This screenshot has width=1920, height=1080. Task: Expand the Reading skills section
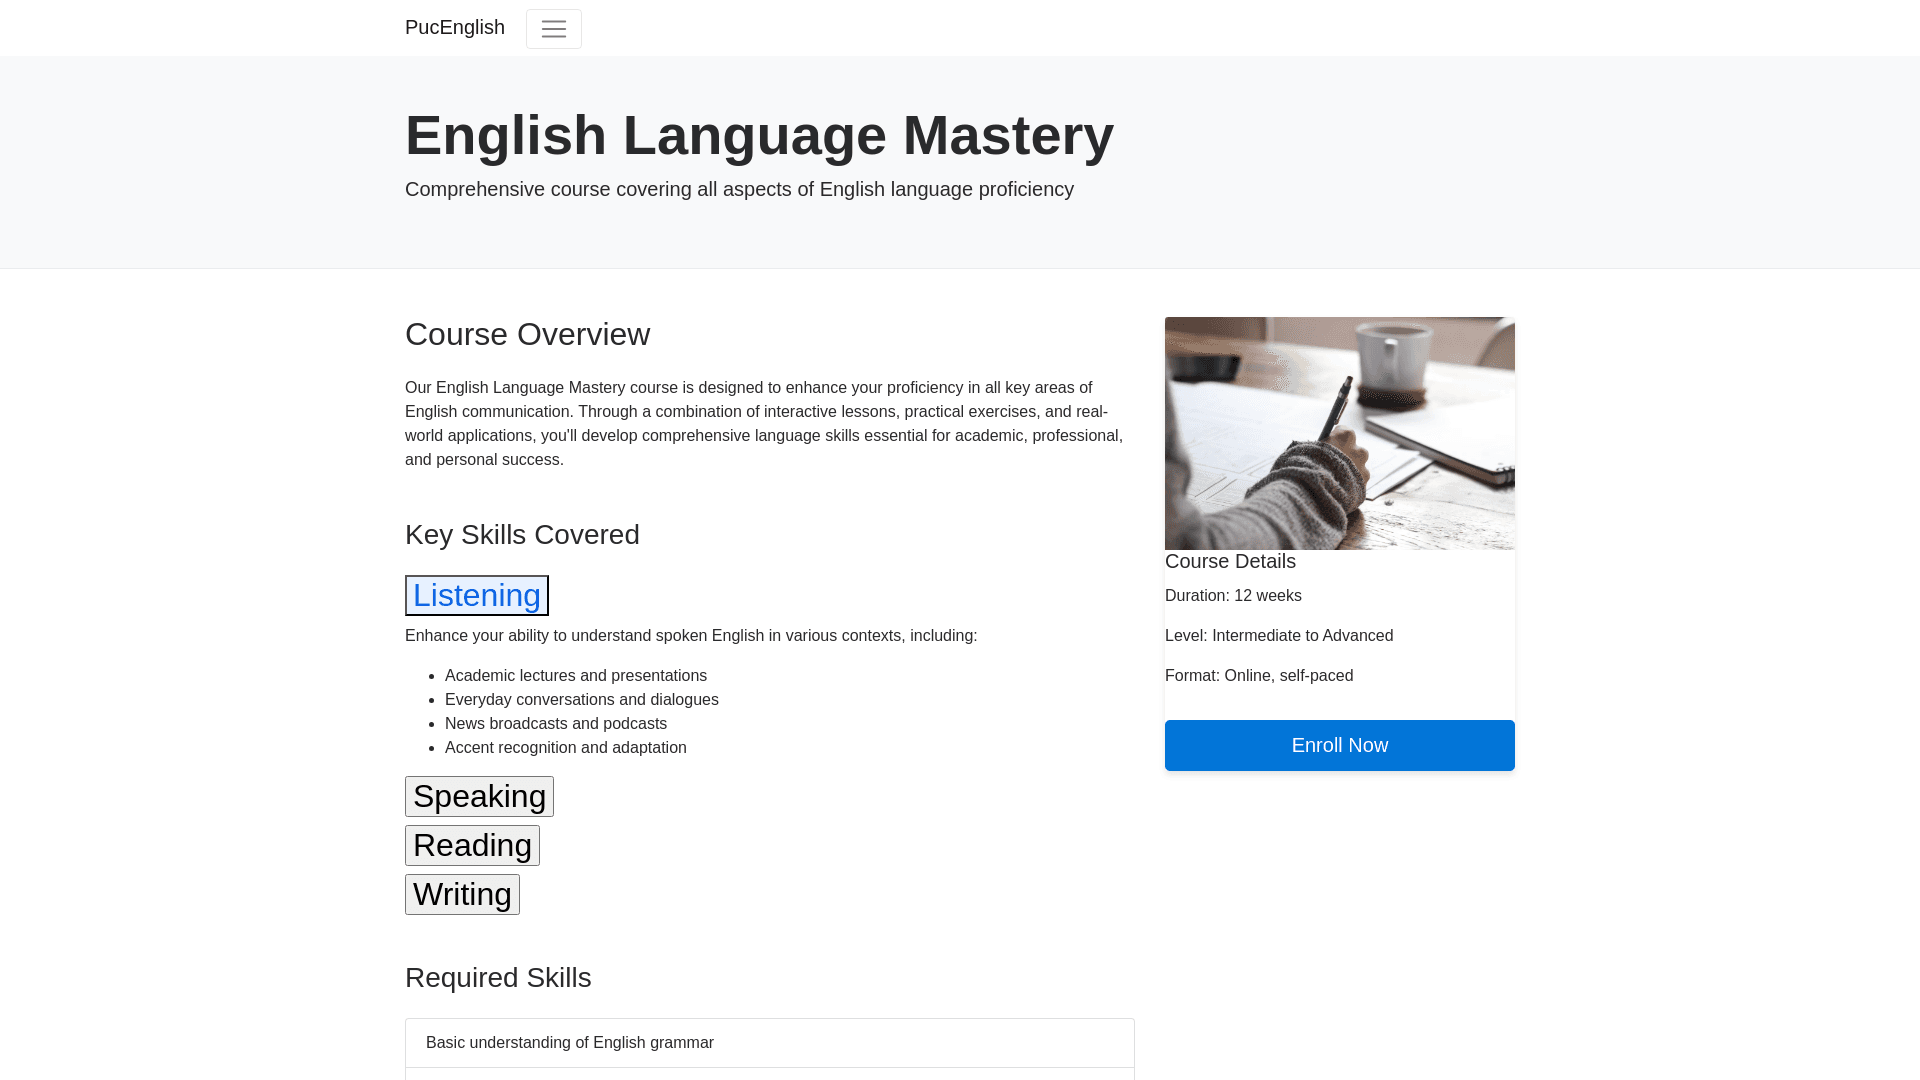tap(472, 845)
